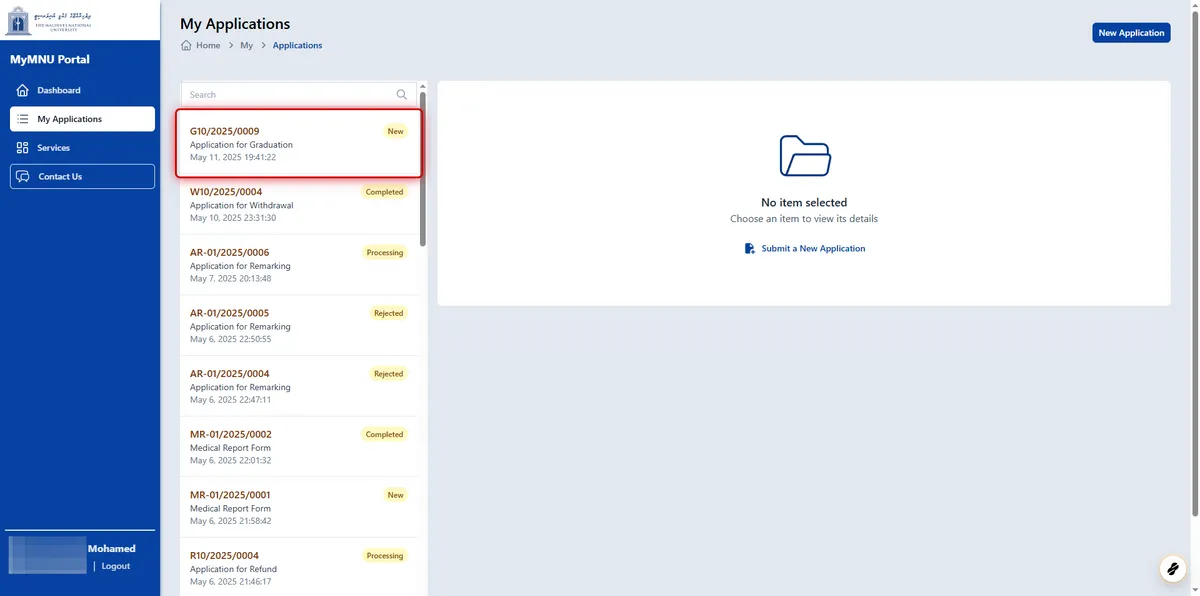Click the Services grid icon

tap(23, 148)
